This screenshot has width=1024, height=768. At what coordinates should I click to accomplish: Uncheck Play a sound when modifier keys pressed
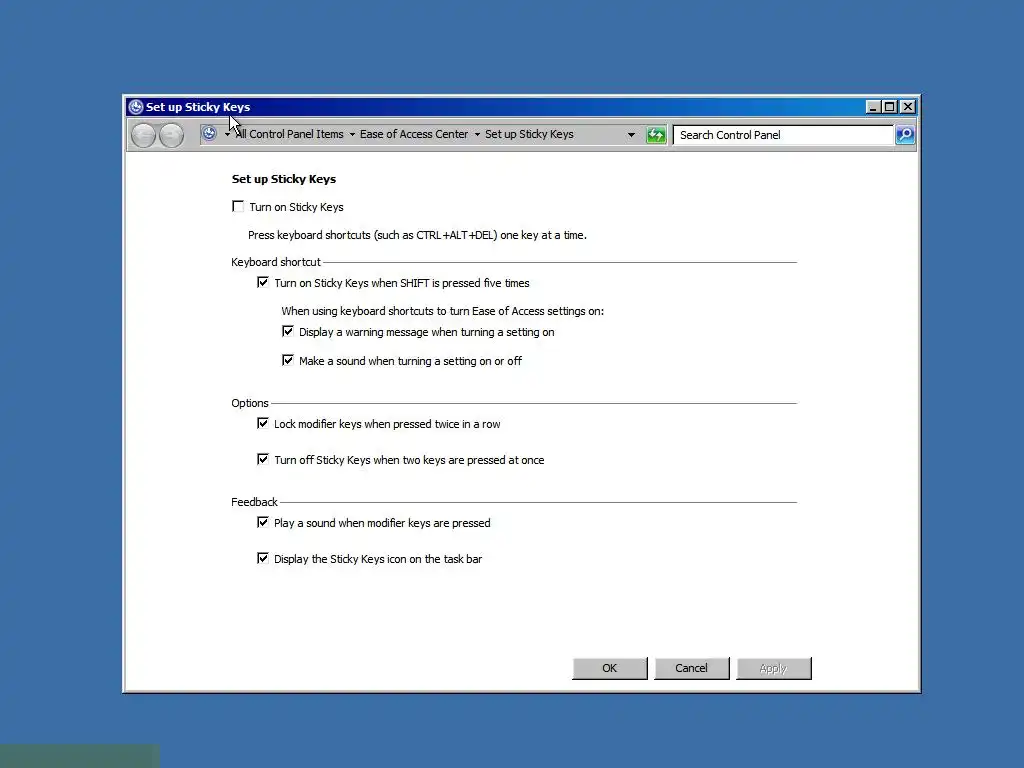(x=263, y=522)
